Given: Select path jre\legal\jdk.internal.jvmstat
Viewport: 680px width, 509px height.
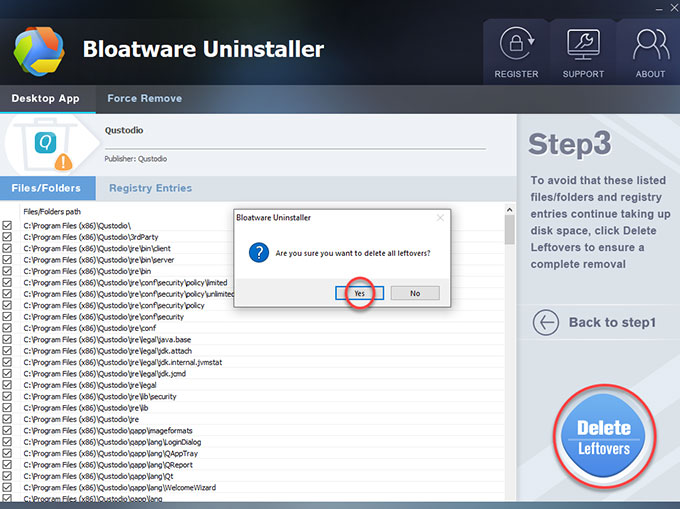Looking at the screenshot, I should click(x=123, y=362).
